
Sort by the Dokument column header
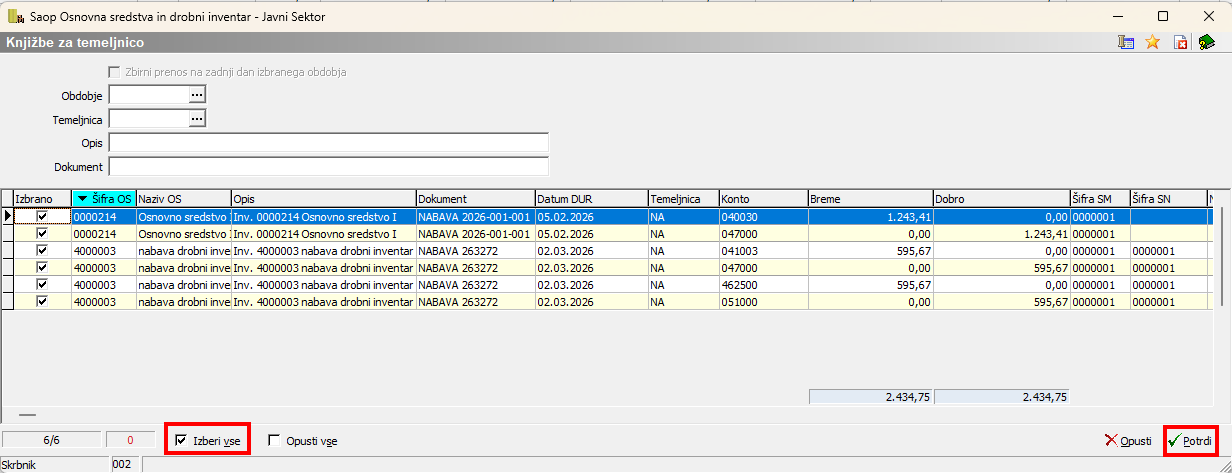point(475,198)
